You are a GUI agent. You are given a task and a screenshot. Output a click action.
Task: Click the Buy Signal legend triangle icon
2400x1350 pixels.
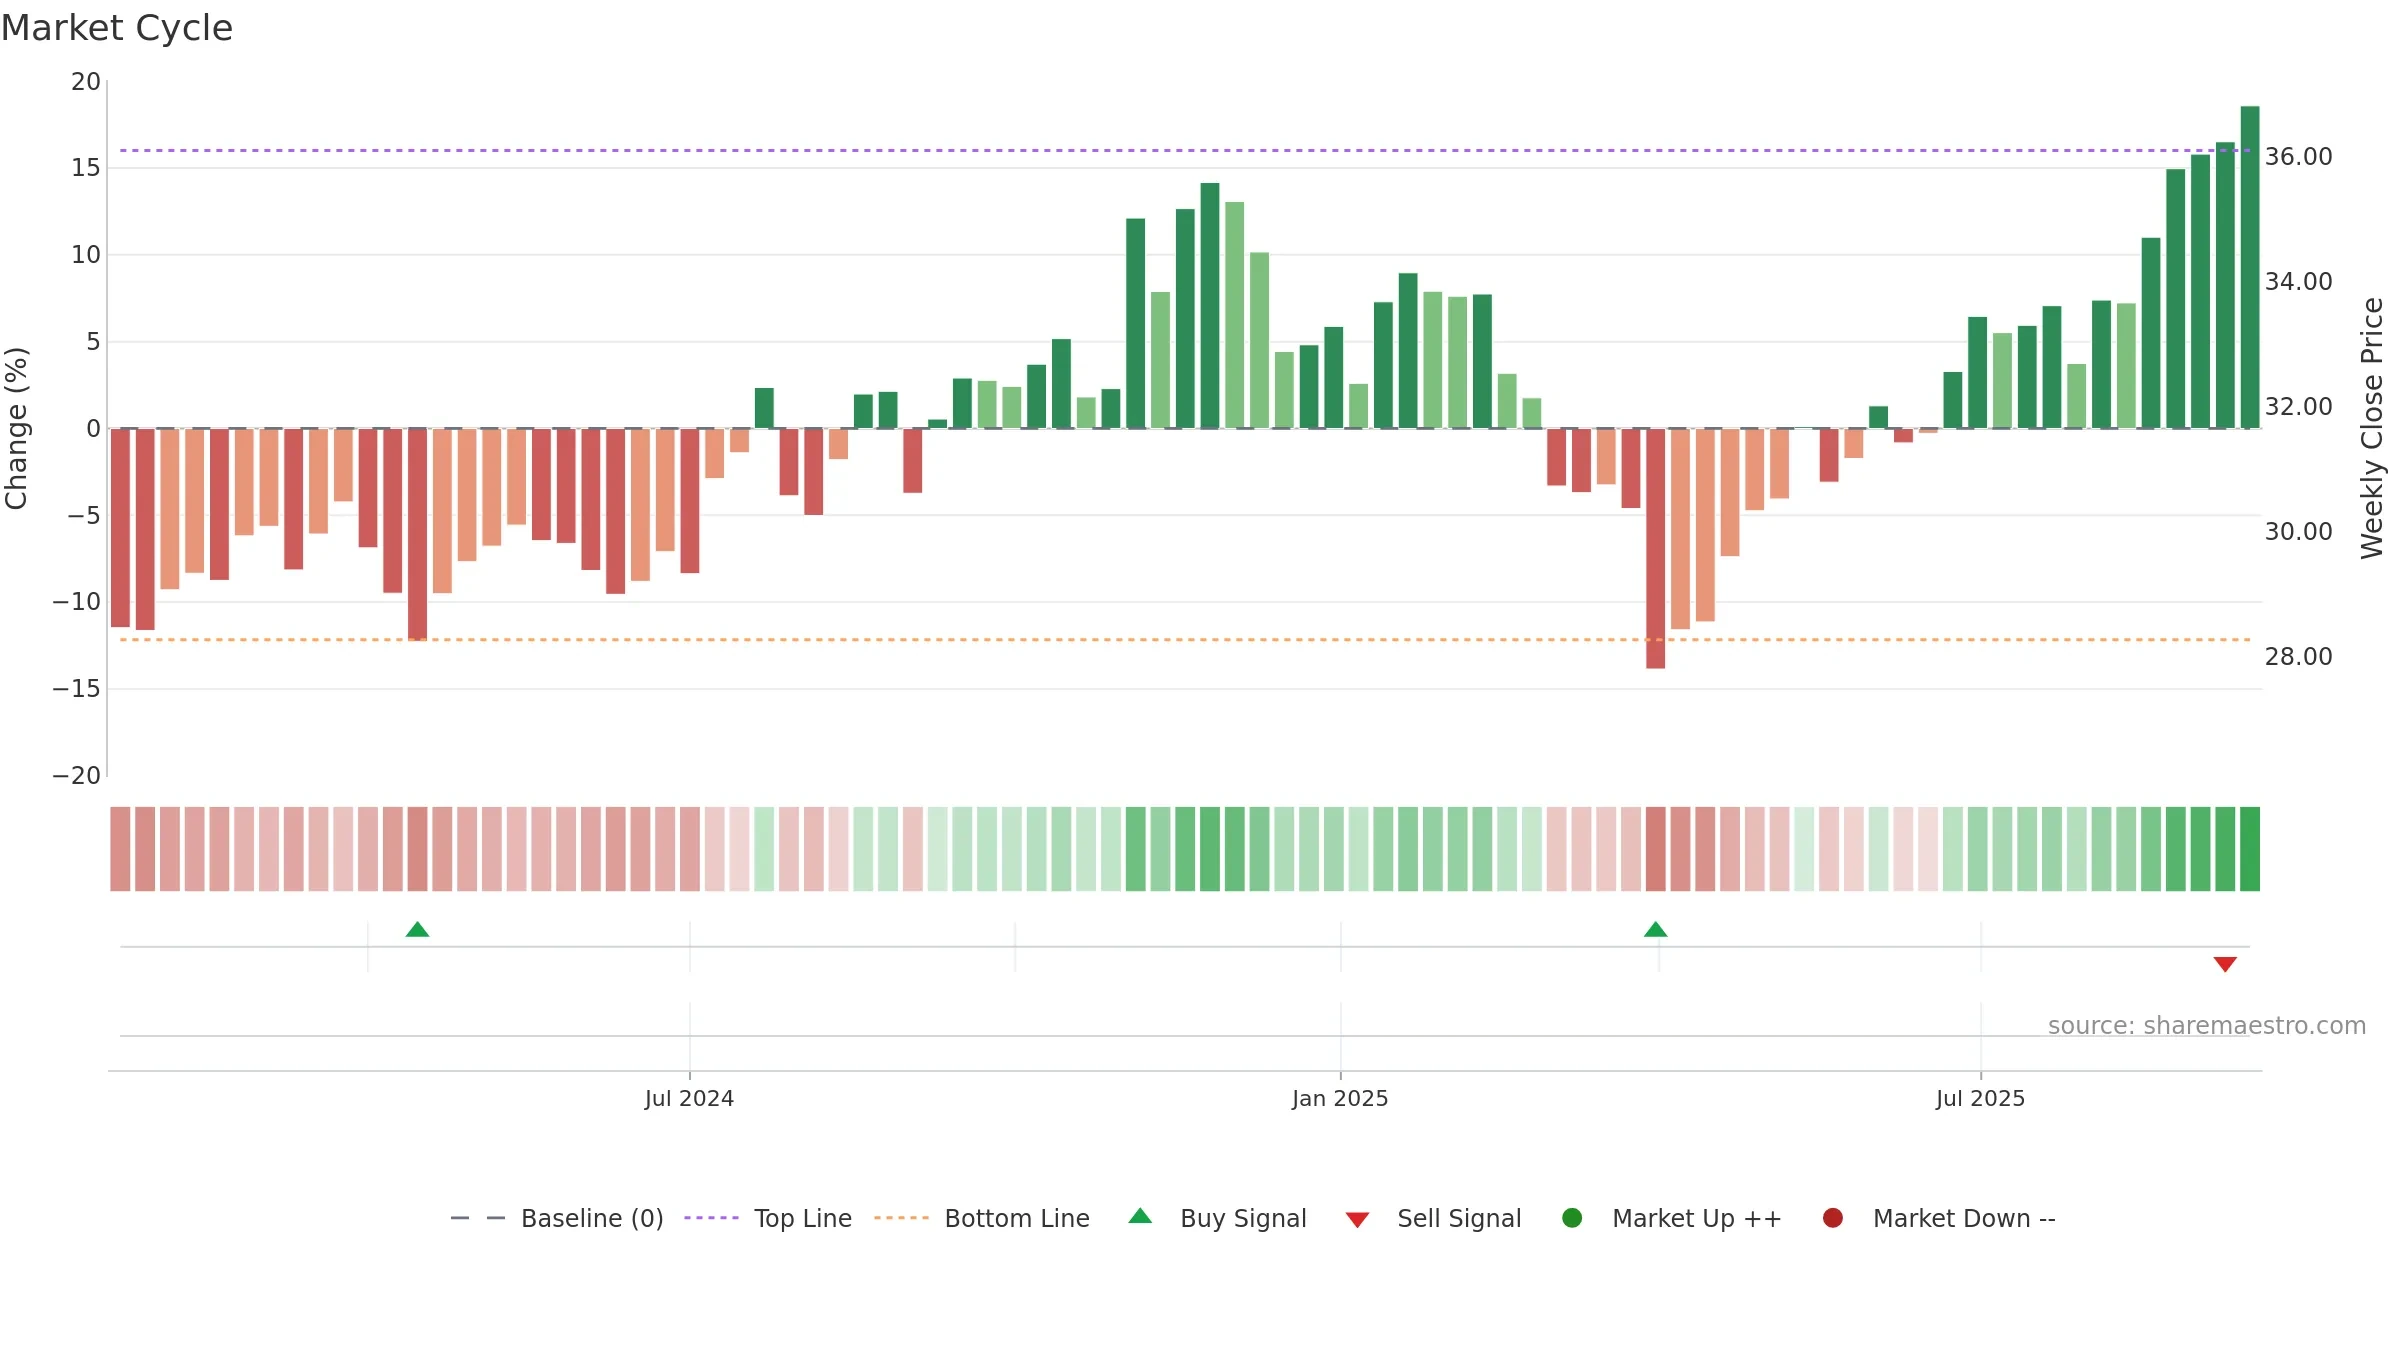(x=1140, y=1216)
